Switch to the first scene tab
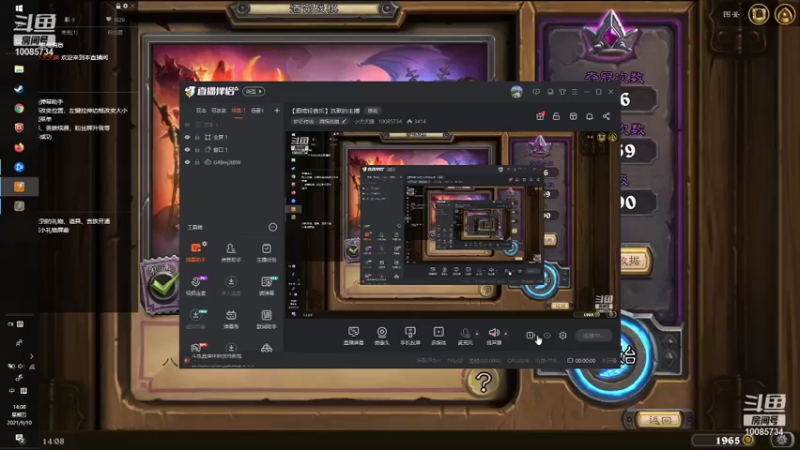The image size is (800, 450). pyautogui.click(x=201, y=110)
